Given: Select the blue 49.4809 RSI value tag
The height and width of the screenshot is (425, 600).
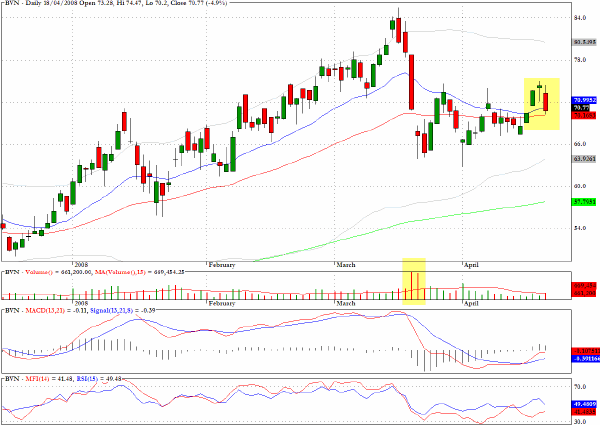Looking at the screenshot, I should tap(584, 404).
